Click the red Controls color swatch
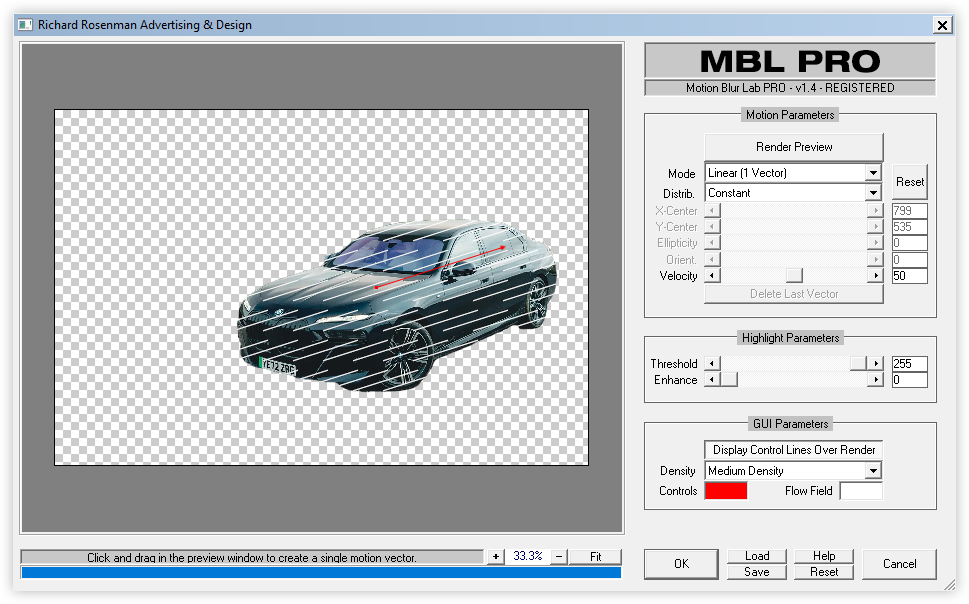Image resolution: width=969 pixels, height=604 pixels. pos(726,491)
